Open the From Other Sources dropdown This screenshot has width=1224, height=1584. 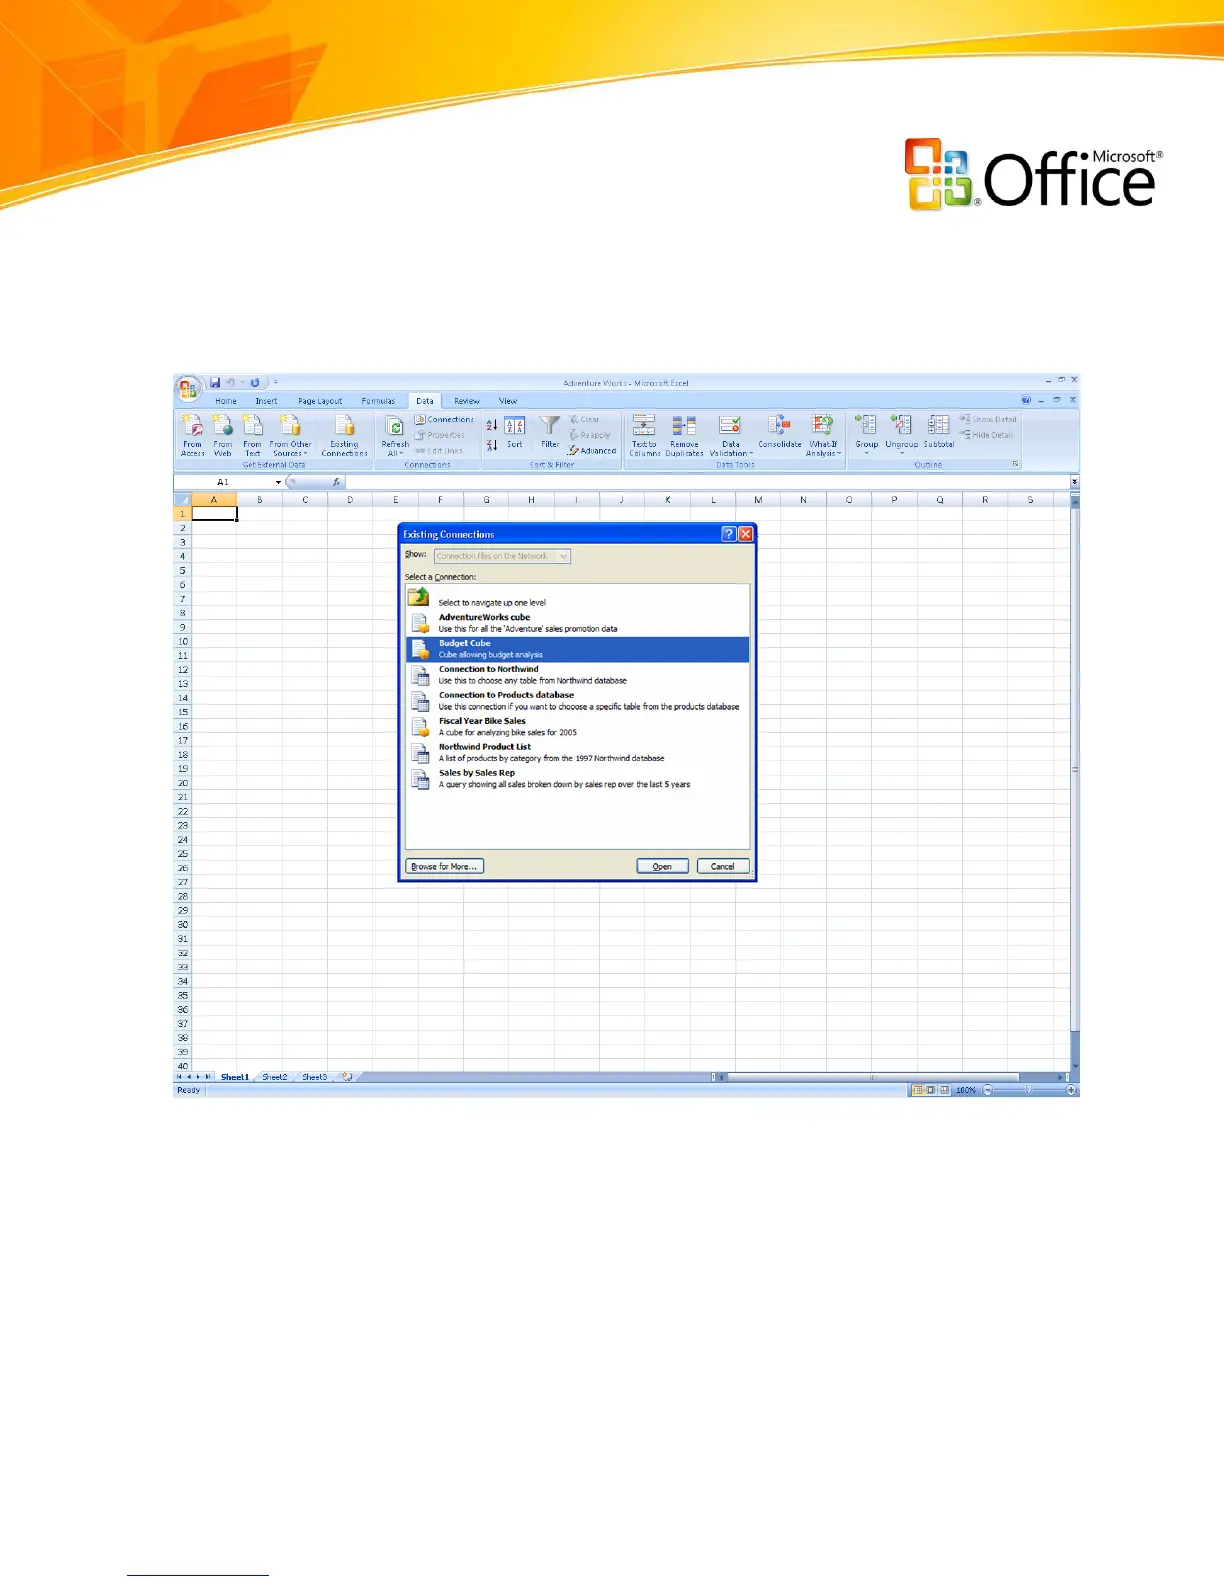pos(290,435)
